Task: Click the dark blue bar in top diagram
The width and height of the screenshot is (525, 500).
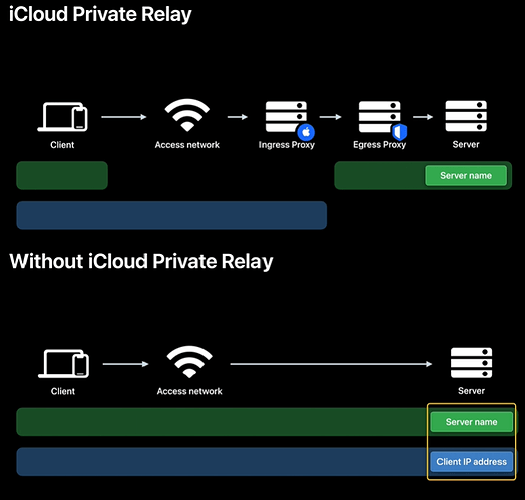Action: 172,215
